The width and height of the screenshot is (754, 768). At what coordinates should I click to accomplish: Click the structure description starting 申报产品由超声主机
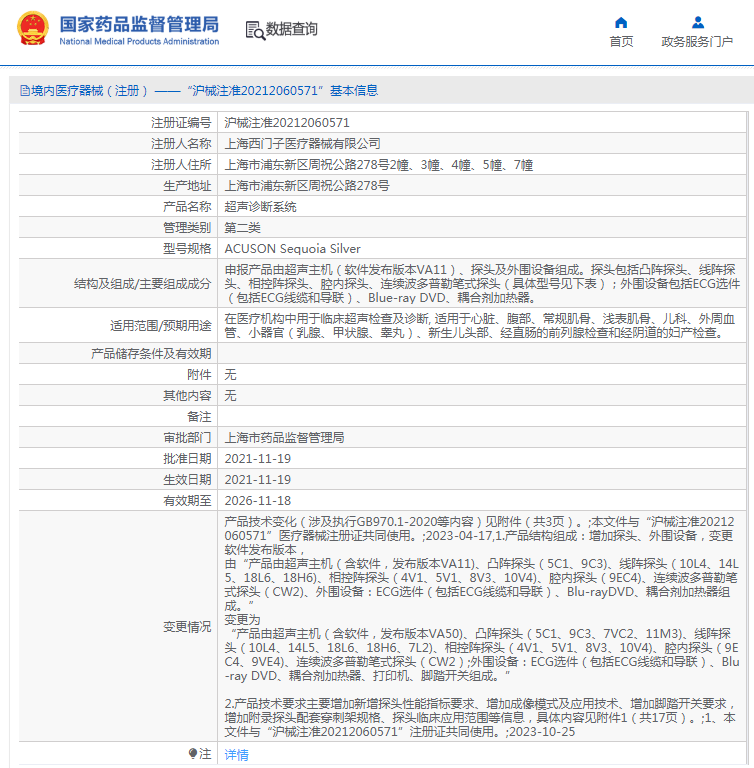[x=482, y=284]
